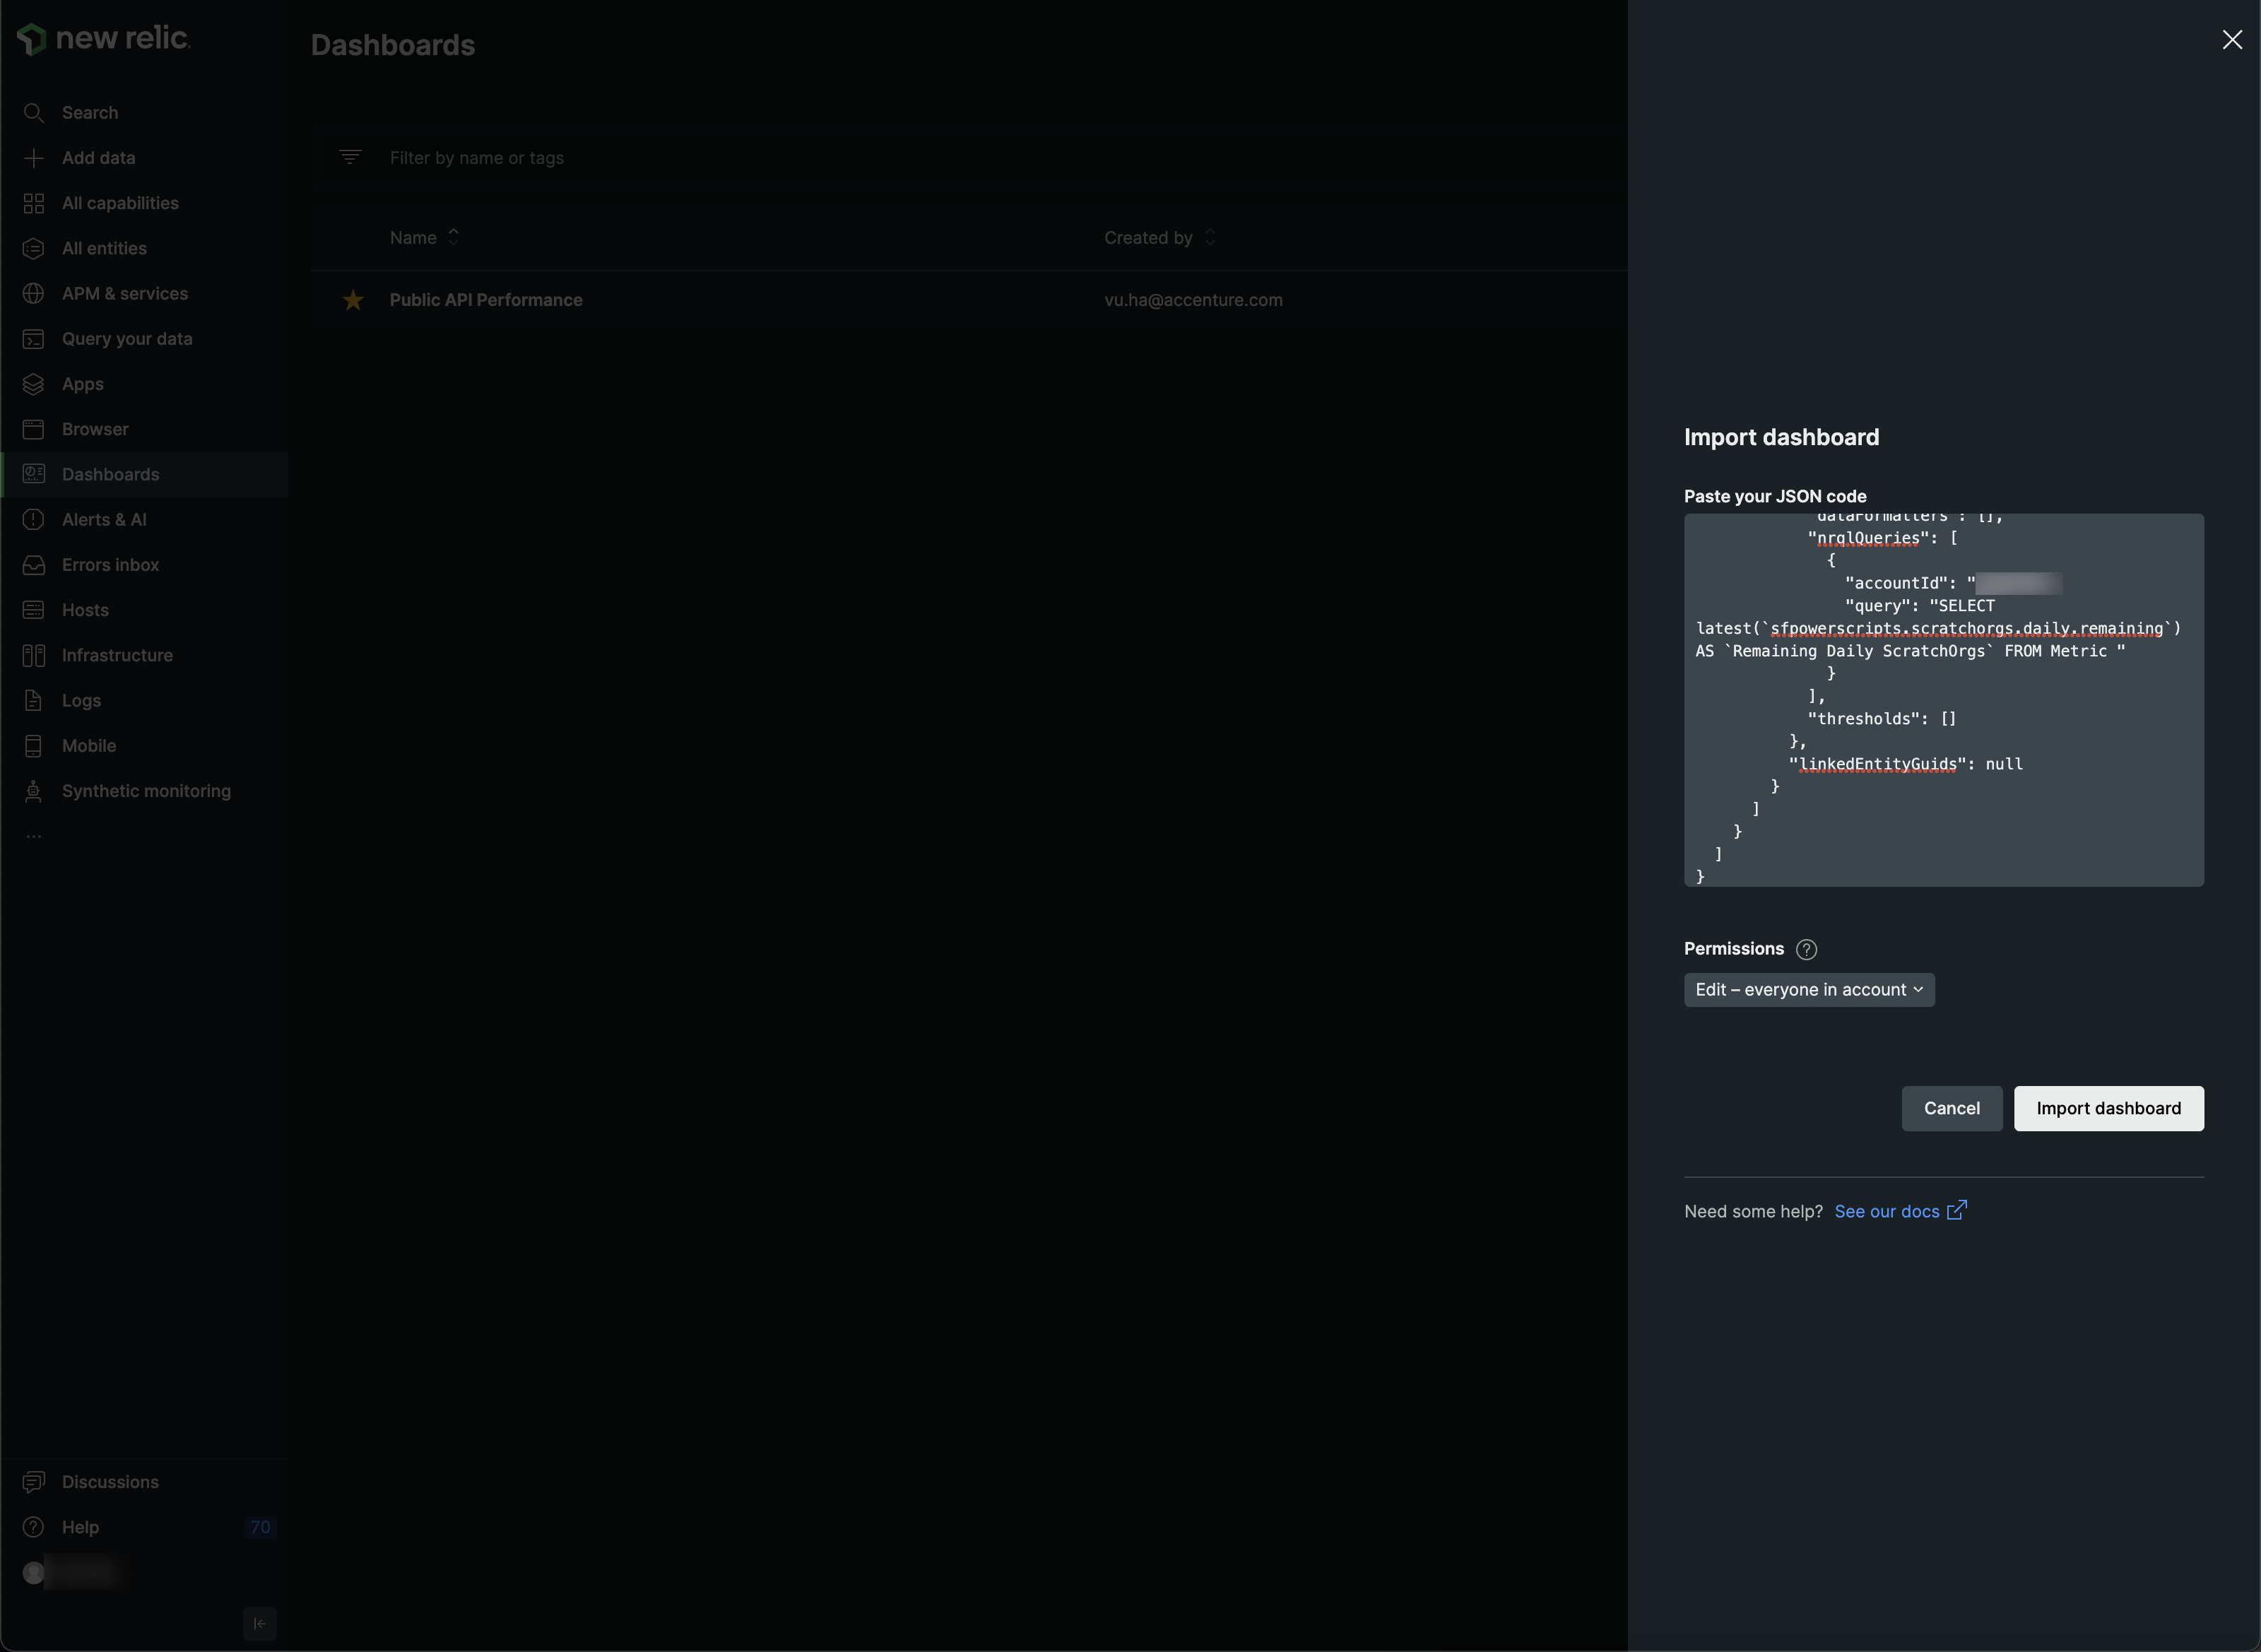
Task: Click the Import dashboard button
Action: pyautogui.click(x=2108, y=1108)
